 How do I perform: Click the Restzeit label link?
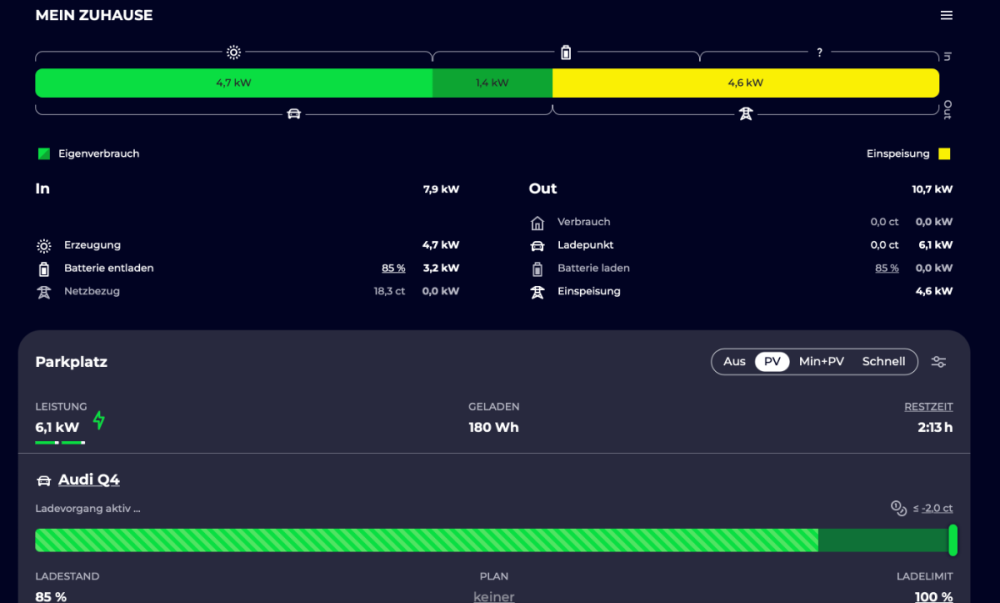coord(928,407)
